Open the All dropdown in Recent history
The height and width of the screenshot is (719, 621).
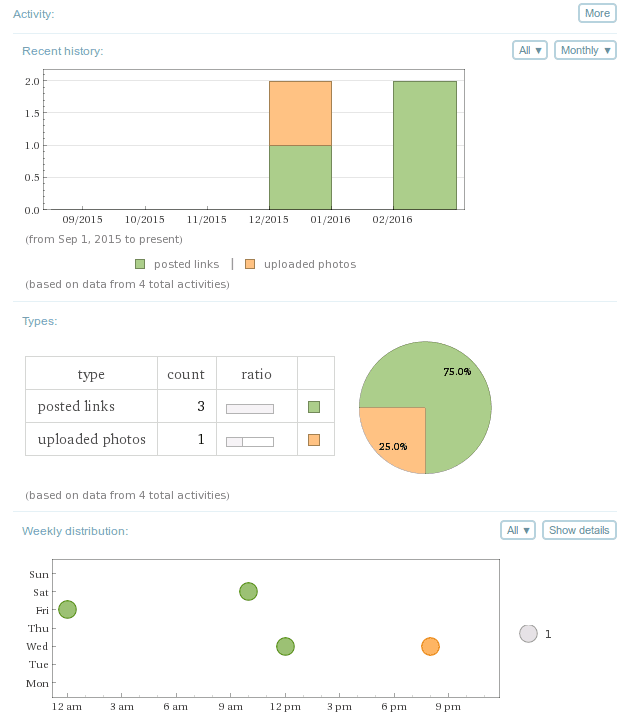tap(529, 50)
